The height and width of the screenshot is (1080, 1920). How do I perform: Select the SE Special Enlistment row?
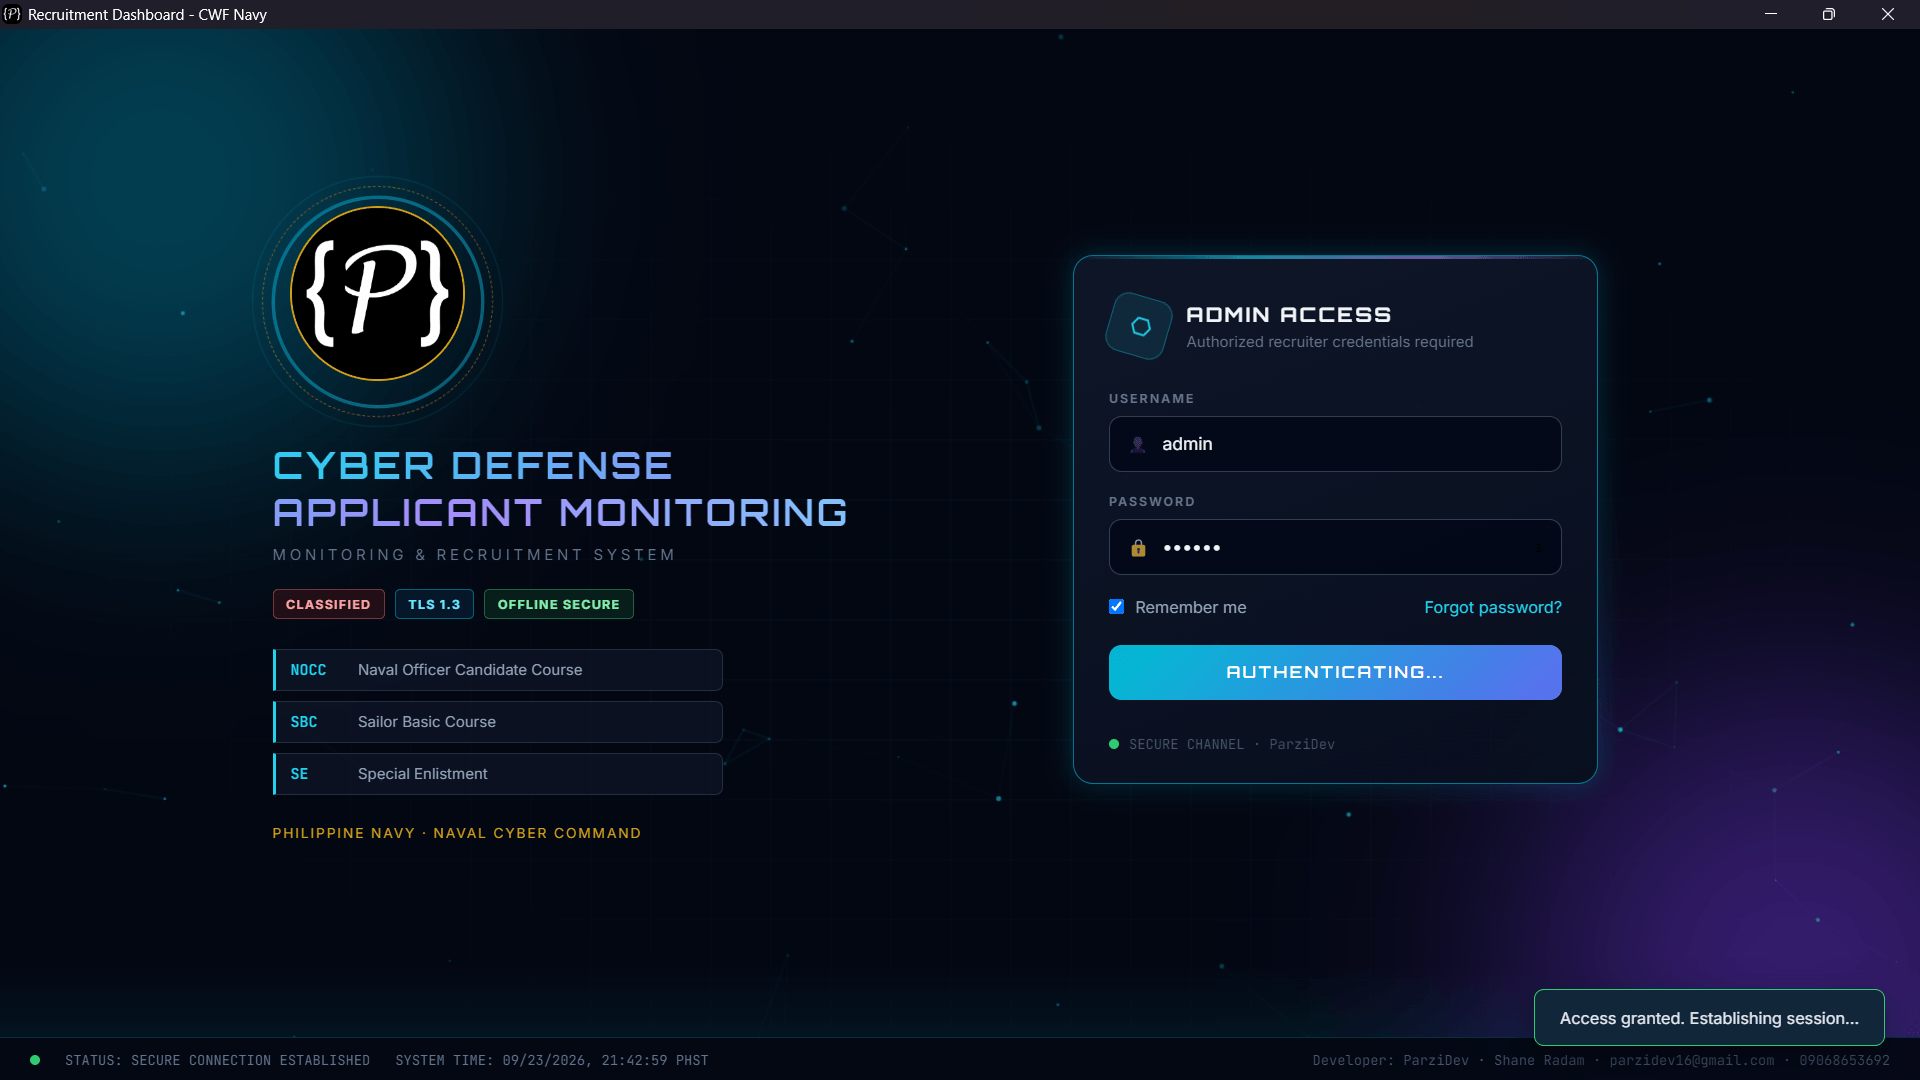pyautogui.click(x=498, y=774)
